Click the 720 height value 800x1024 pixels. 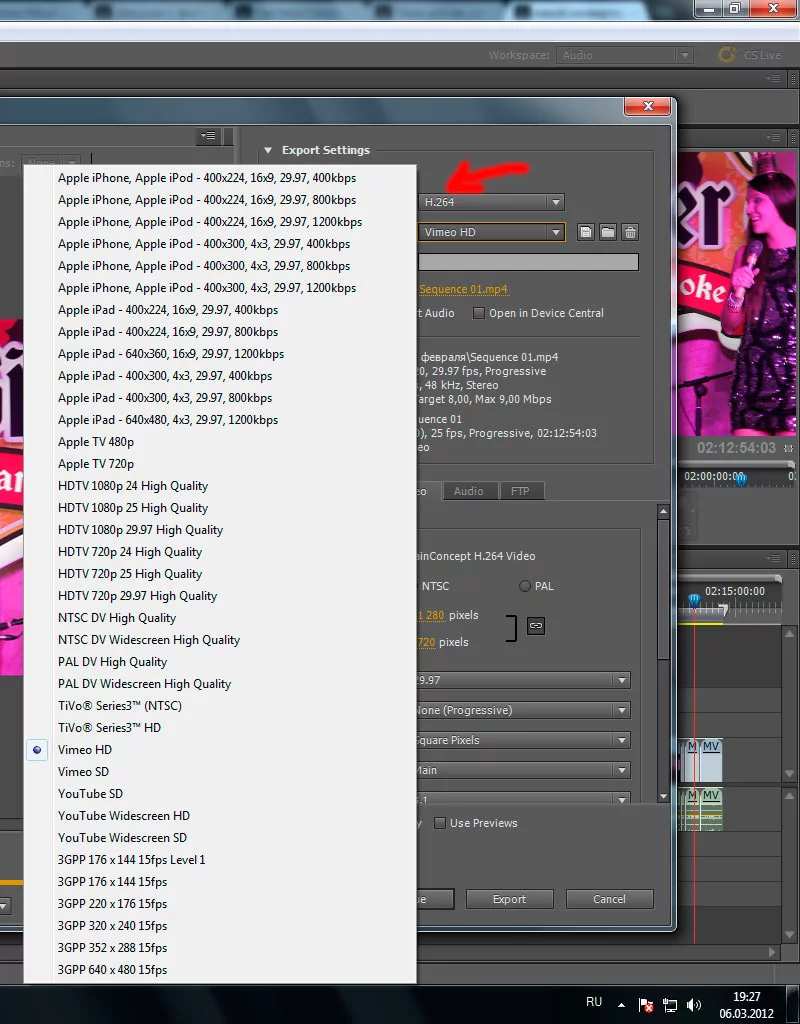pyautogui.click(x=426, y=642)
